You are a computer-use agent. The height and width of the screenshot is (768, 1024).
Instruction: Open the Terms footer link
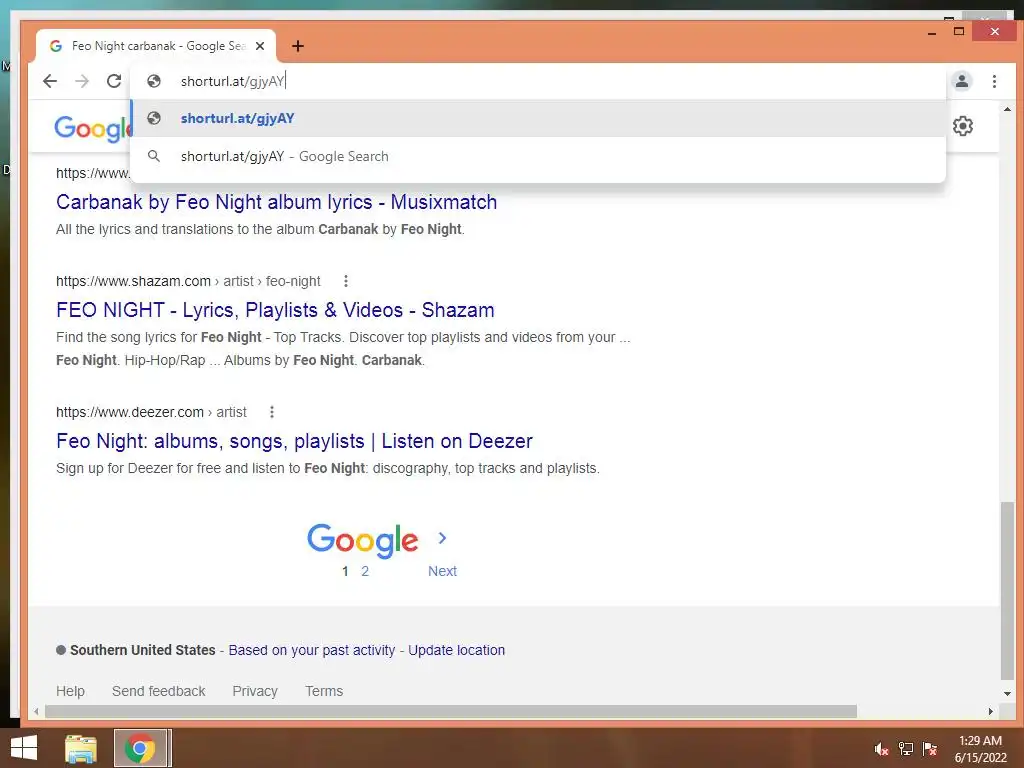tap(324, 691)
